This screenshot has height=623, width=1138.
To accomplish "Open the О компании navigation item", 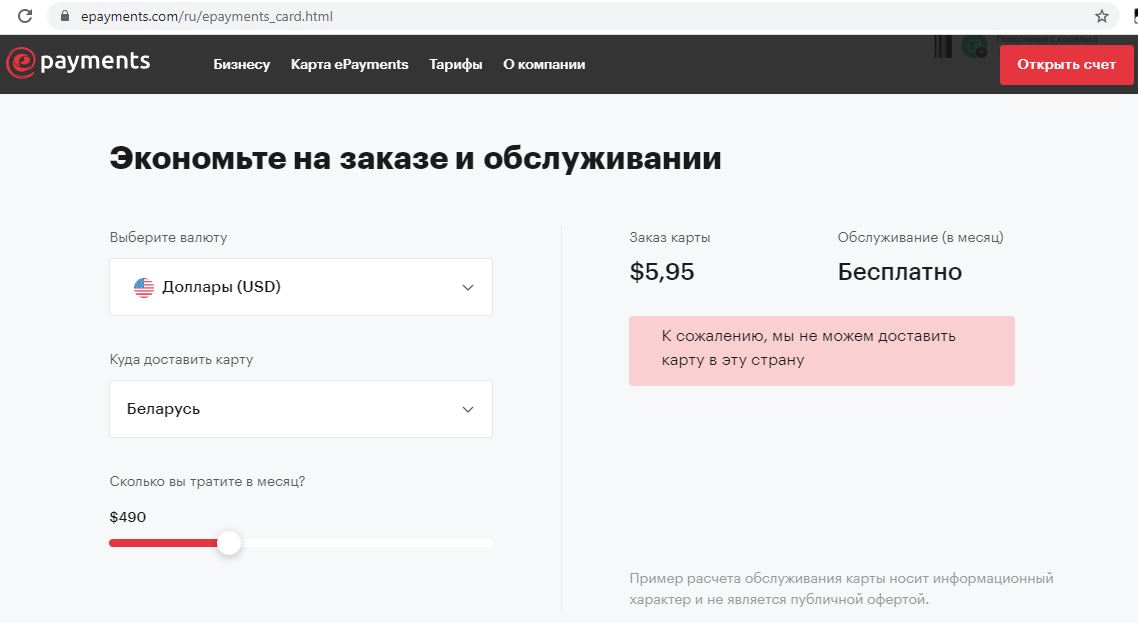I will pos(544,64).
